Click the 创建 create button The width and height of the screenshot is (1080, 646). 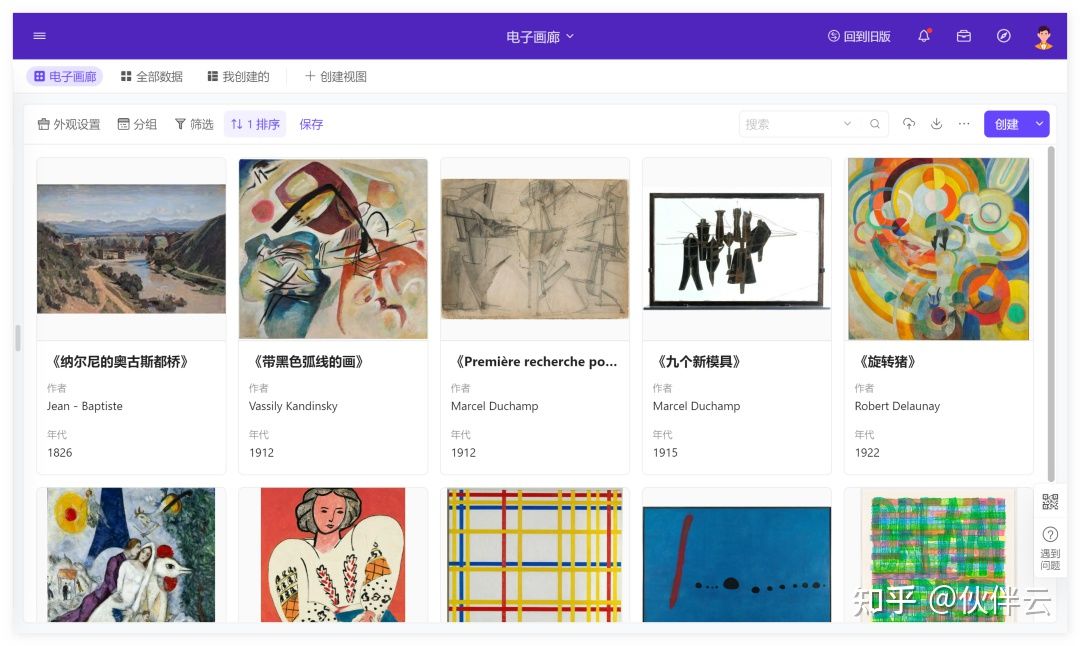pyautogui.click(x=1006, y=124)
